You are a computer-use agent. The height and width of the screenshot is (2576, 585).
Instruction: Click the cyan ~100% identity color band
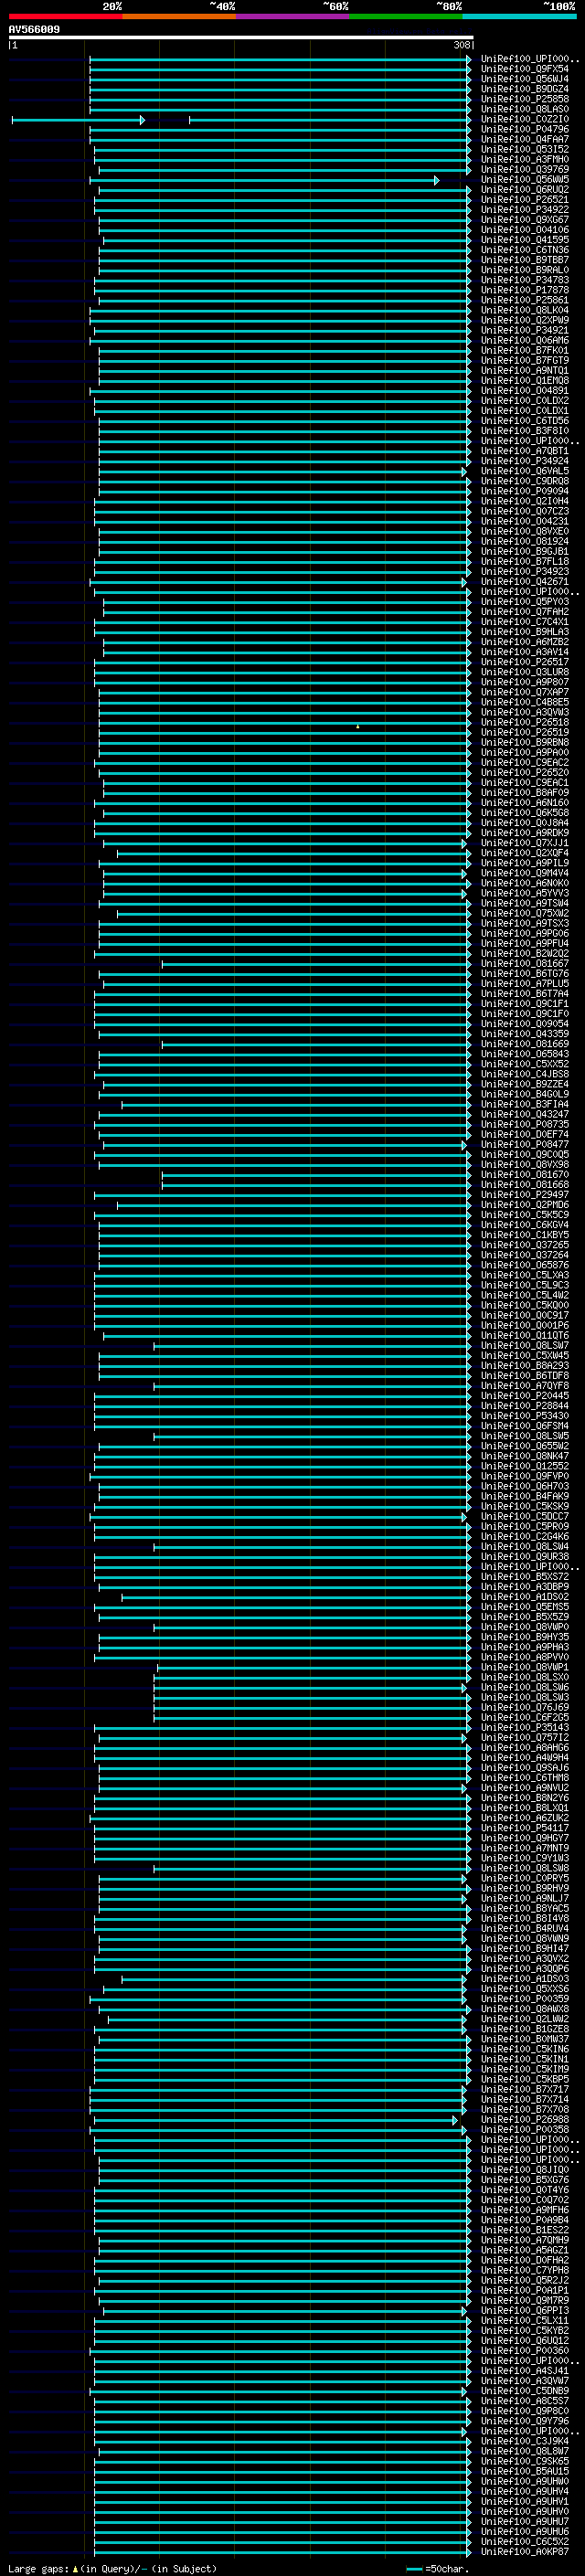[x=520, y=17]
